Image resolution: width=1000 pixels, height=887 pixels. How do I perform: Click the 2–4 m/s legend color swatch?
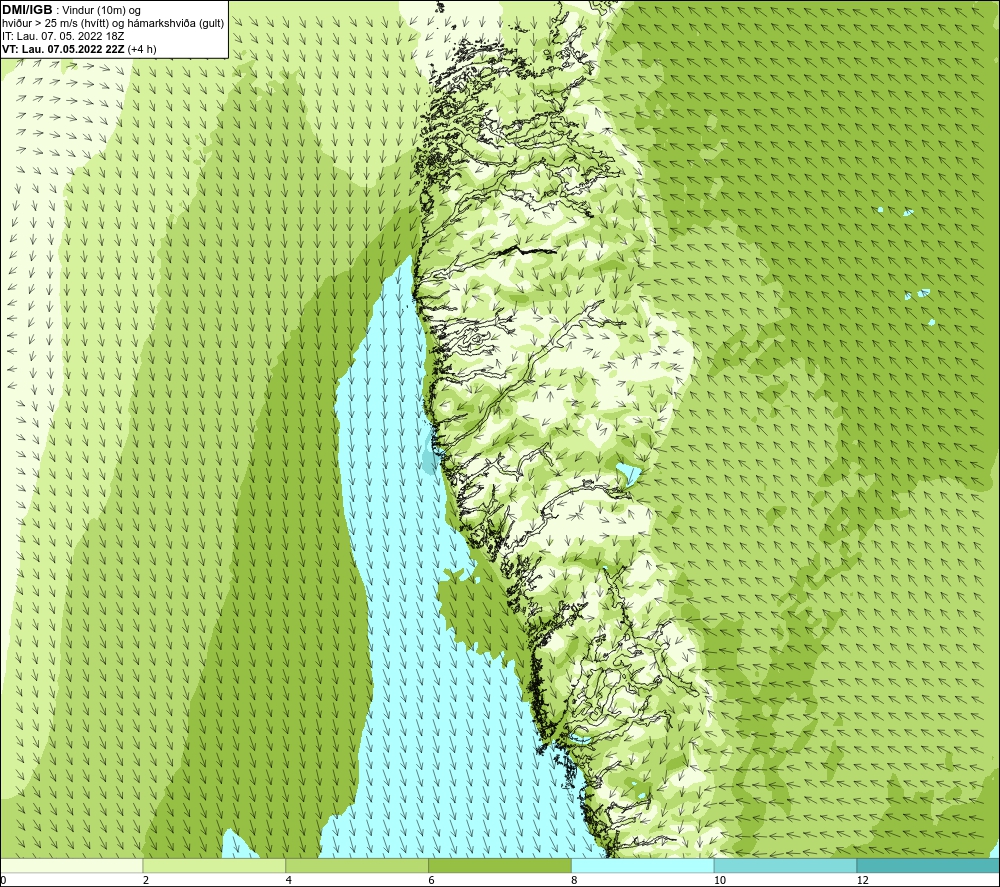point(214,865)
